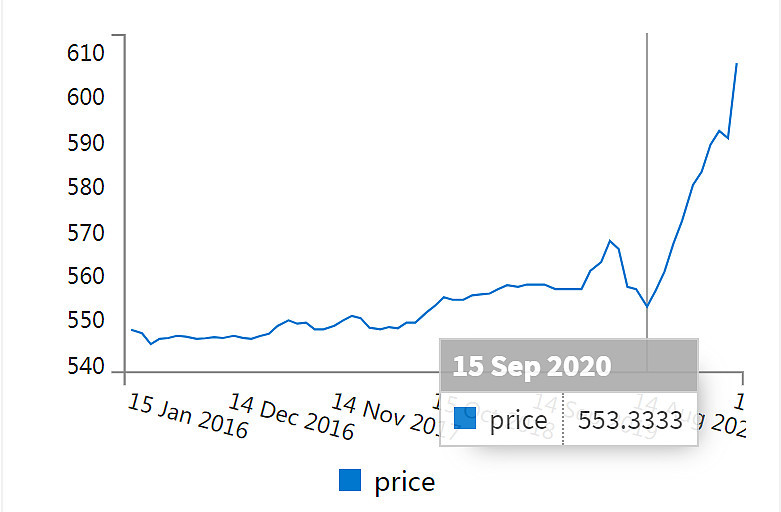
Task: Click the 15 Jan 2016 x-axis label
Action: (x=188, y=415)
